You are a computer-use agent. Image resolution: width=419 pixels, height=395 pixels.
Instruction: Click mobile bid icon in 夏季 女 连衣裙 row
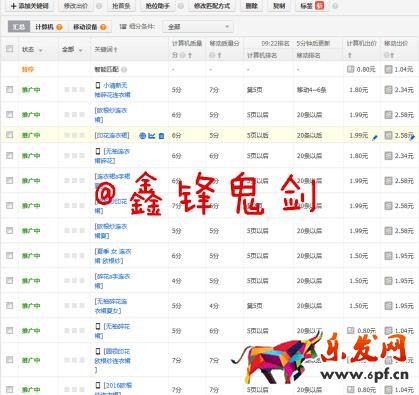click(388, 256)
